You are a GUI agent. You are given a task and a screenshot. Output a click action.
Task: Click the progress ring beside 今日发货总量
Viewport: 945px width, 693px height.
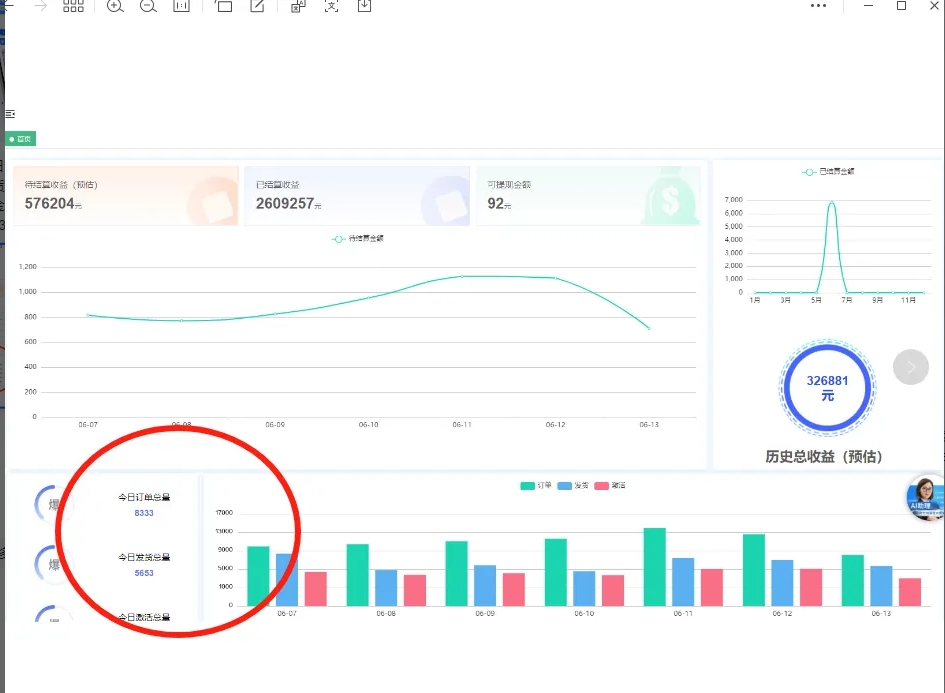(x=53, y=565)
